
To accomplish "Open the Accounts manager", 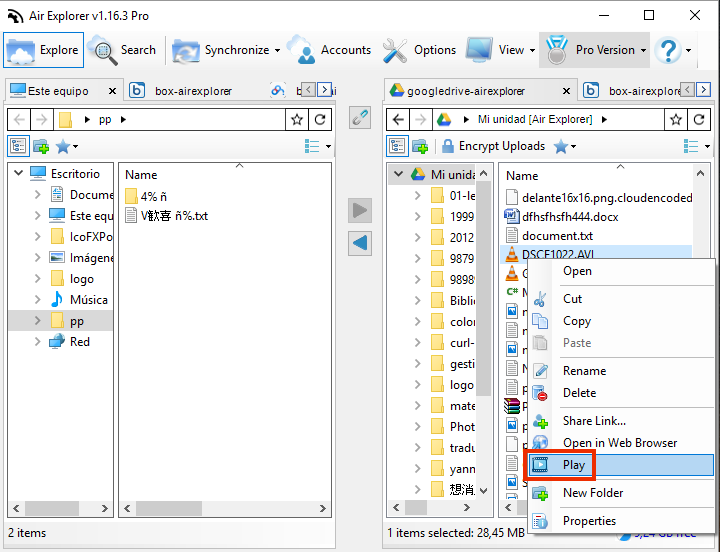I will tap(329, 50).
